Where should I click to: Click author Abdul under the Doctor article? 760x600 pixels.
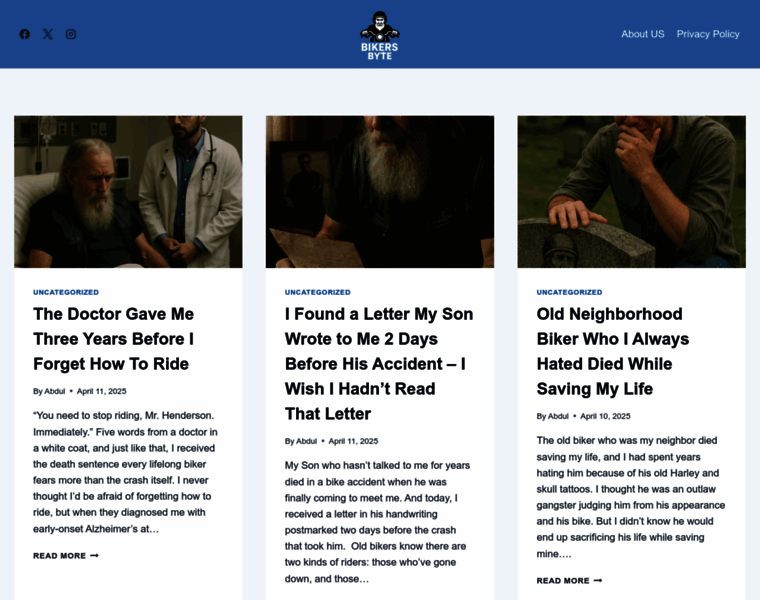coord(55,391)
